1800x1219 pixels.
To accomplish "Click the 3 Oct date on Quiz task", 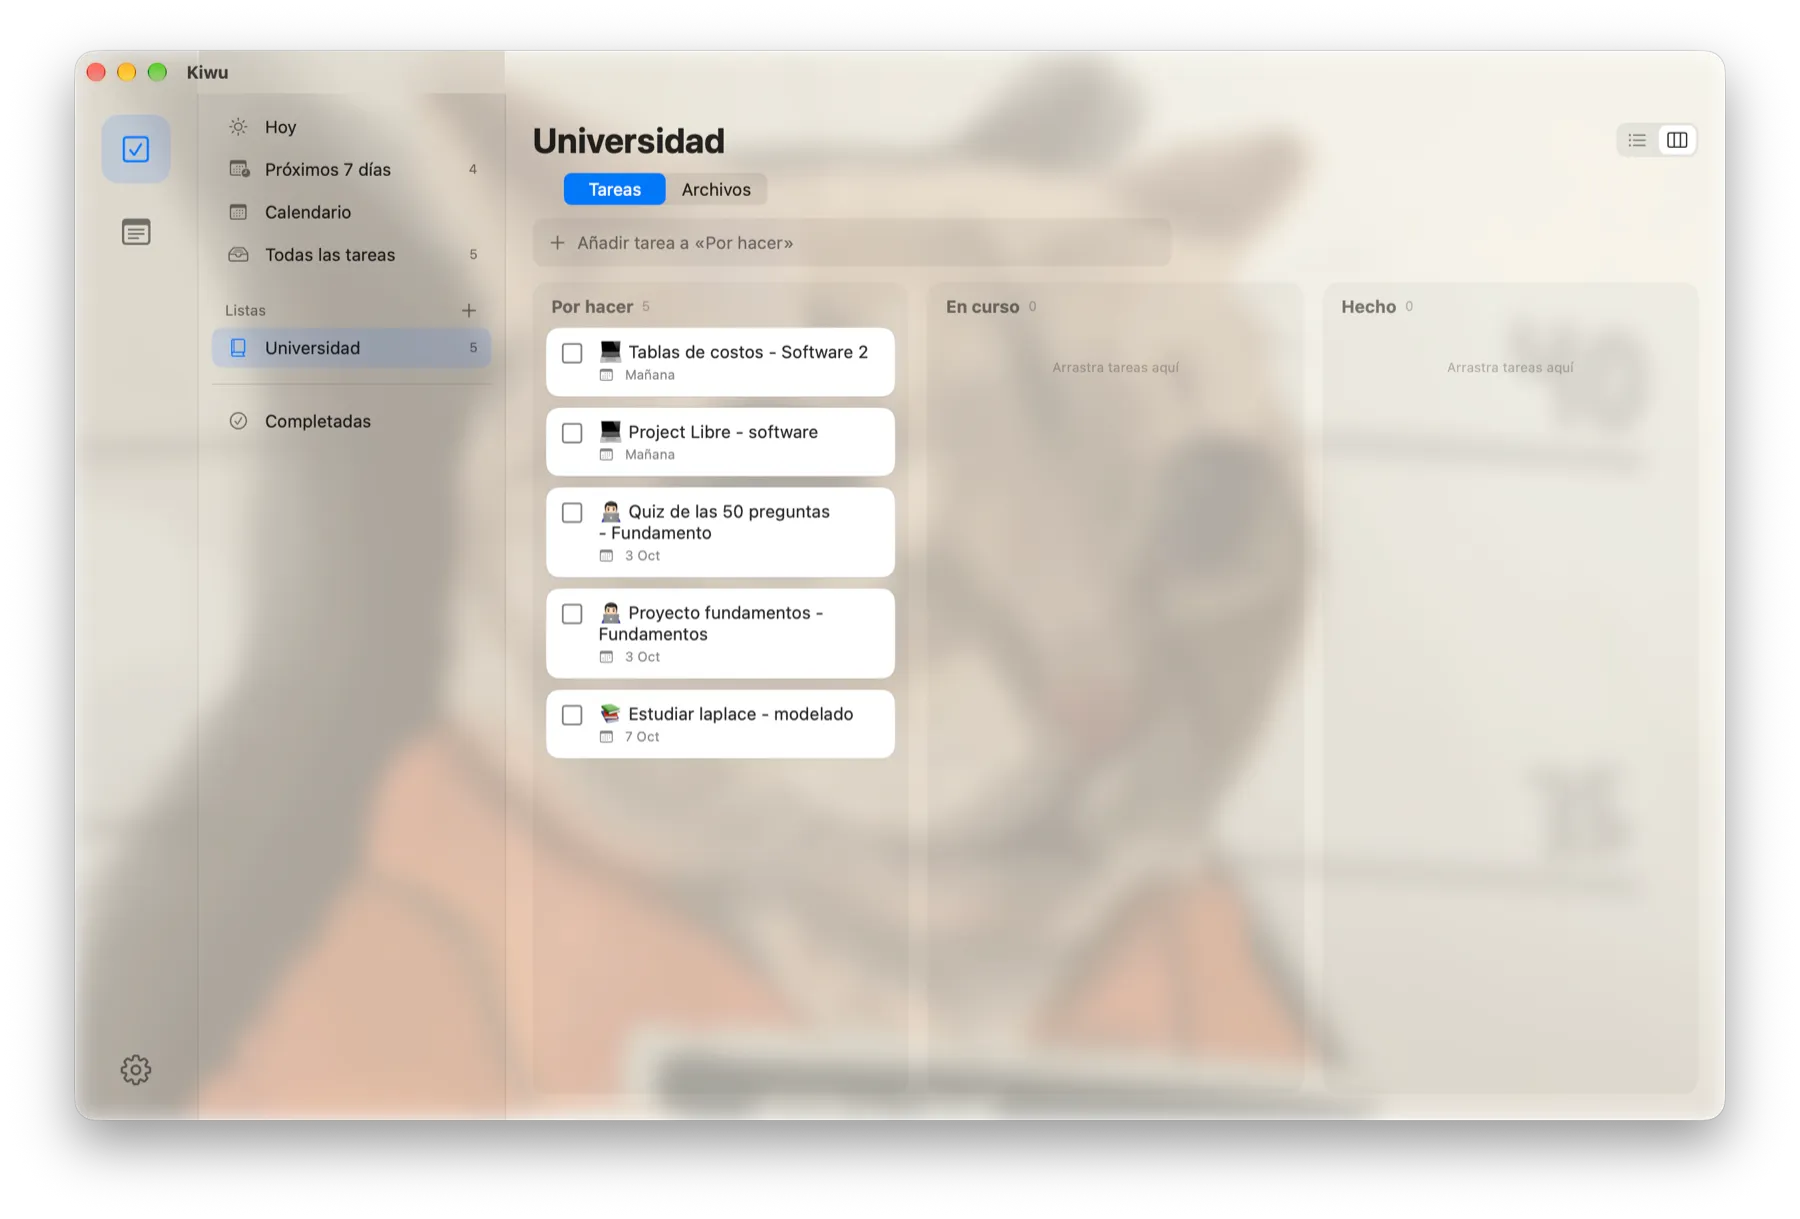I will (x=642, y=556).
